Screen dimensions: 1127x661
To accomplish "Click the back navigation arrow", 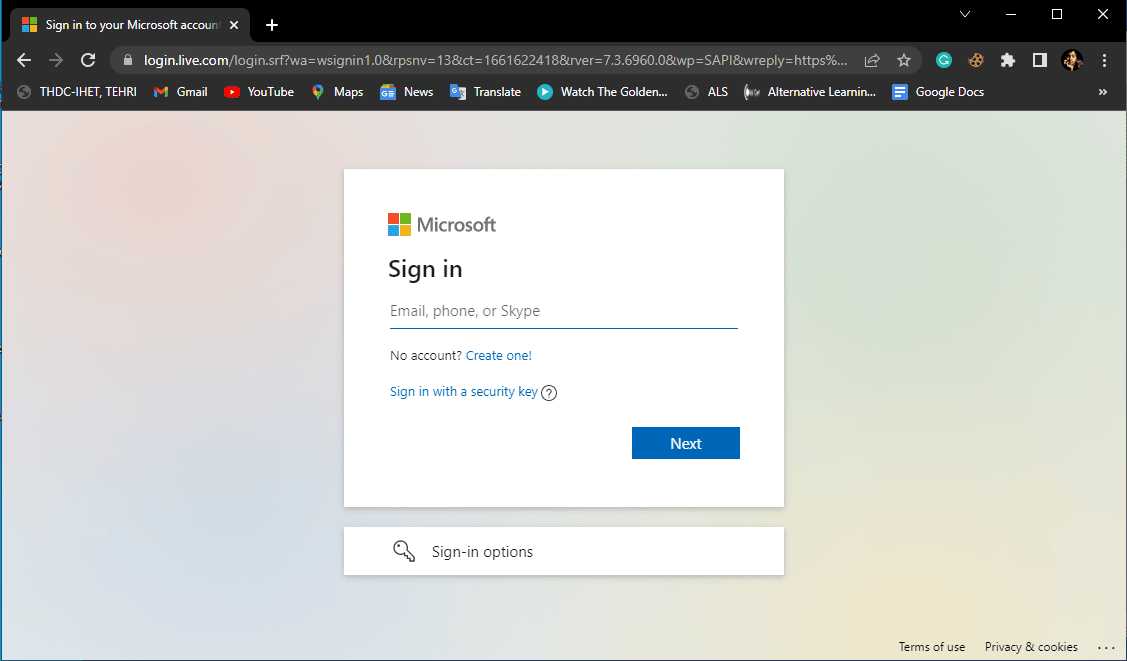I will 24,59.
